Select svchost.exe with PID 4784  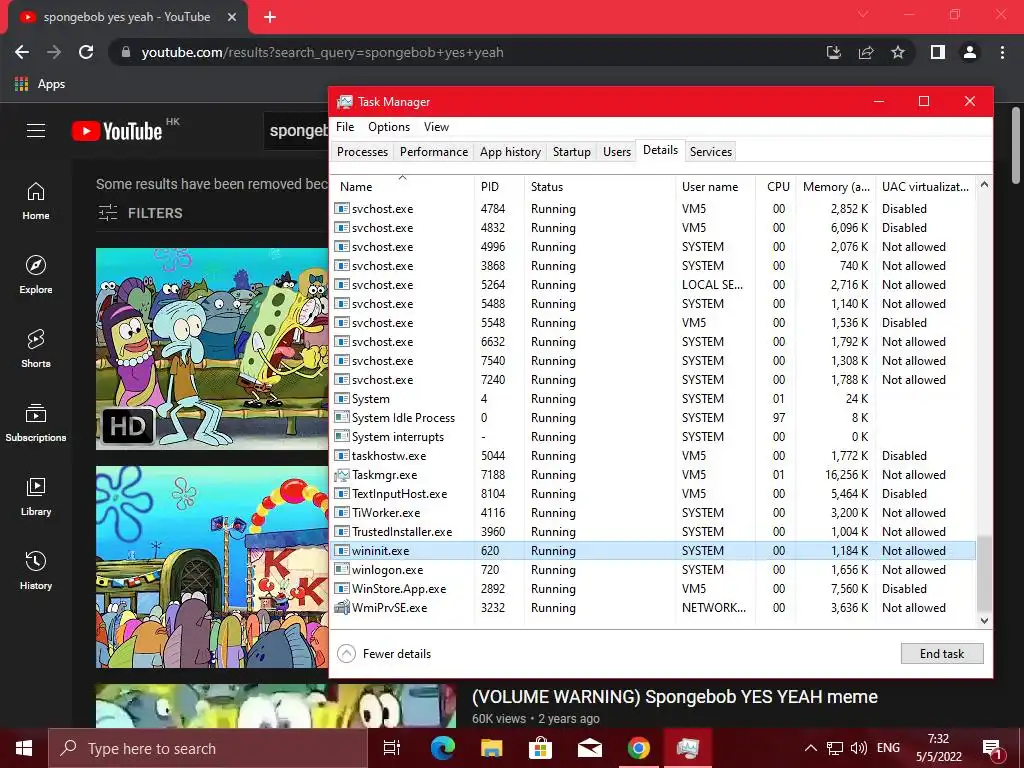(x=654, y=209)
